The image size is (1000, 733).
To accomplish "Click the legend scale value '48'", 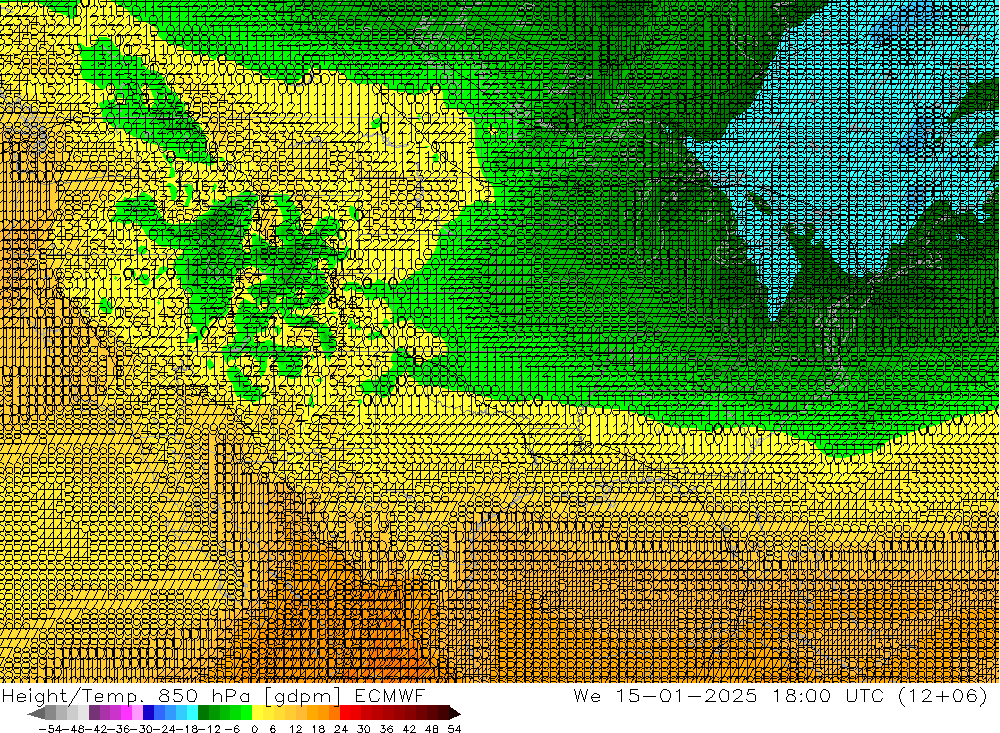I will pyautogui.click(x=432, y=729).
